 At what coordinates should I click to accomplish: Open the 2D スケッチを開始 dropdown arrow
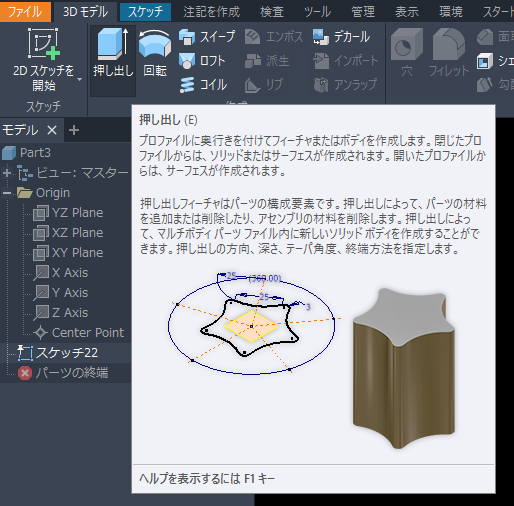tap(79, 79)
